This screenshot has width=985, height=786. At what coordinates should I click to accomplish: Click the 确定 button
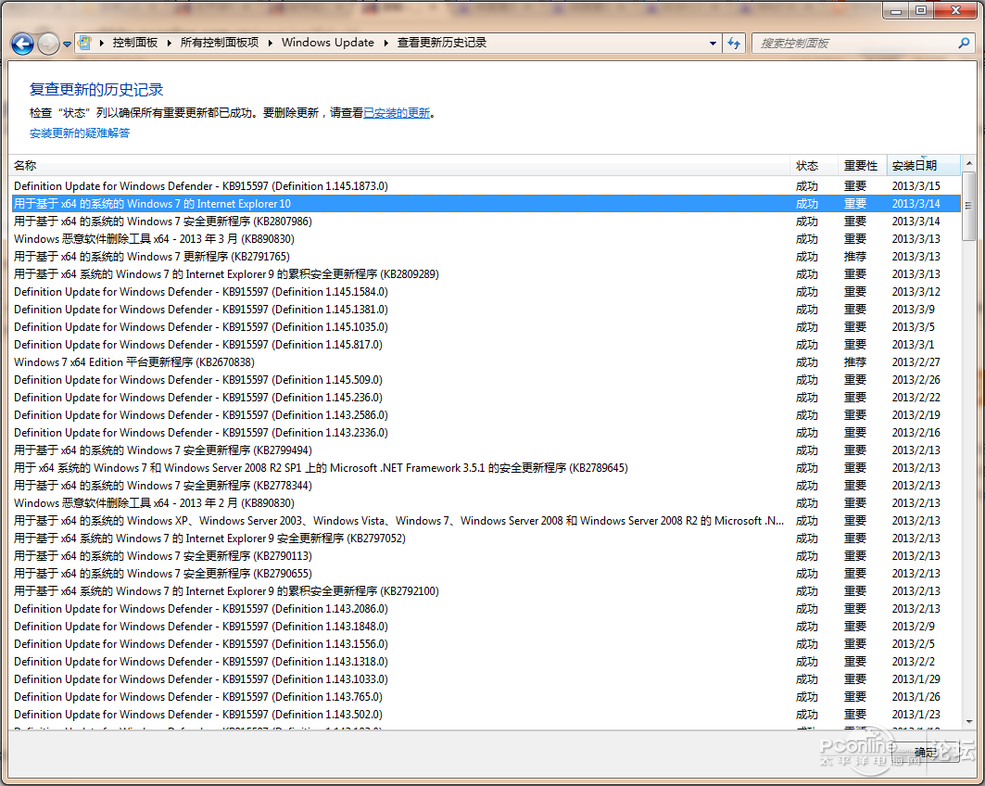click(x=925, y=752)
